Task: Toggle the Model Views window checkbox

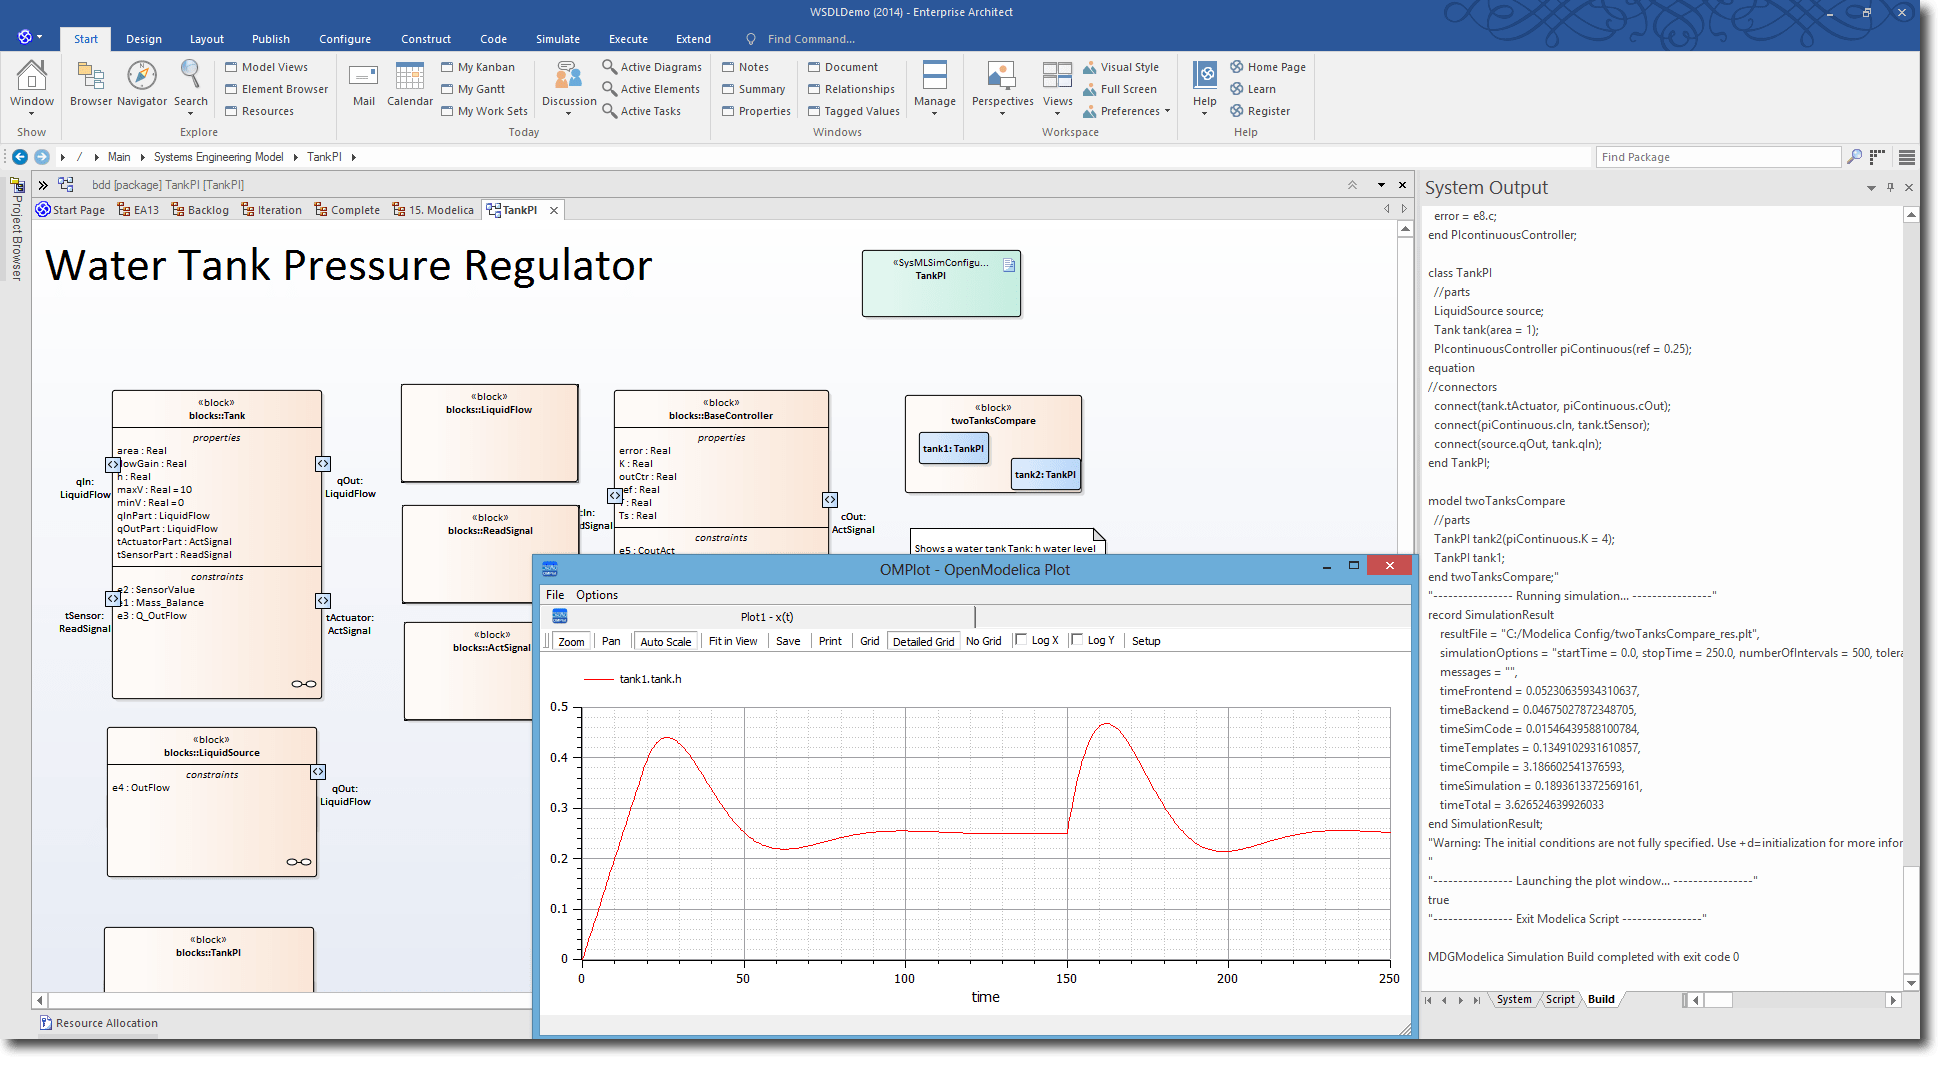Action: pos(231,67)
